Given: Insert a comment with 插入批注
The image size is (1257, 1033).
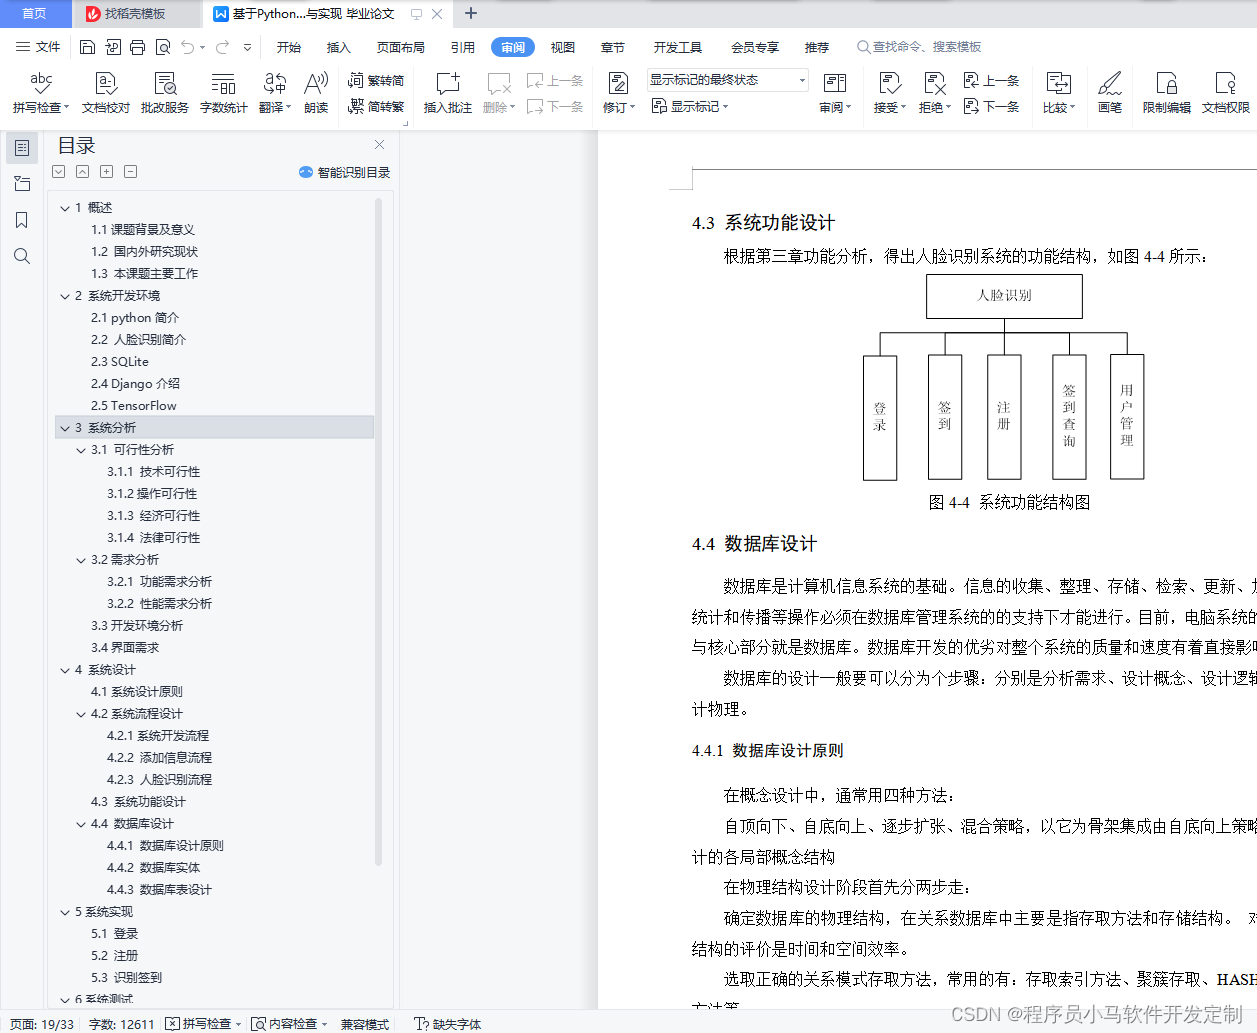Looking at the screenshot, I should pos(447,93).
